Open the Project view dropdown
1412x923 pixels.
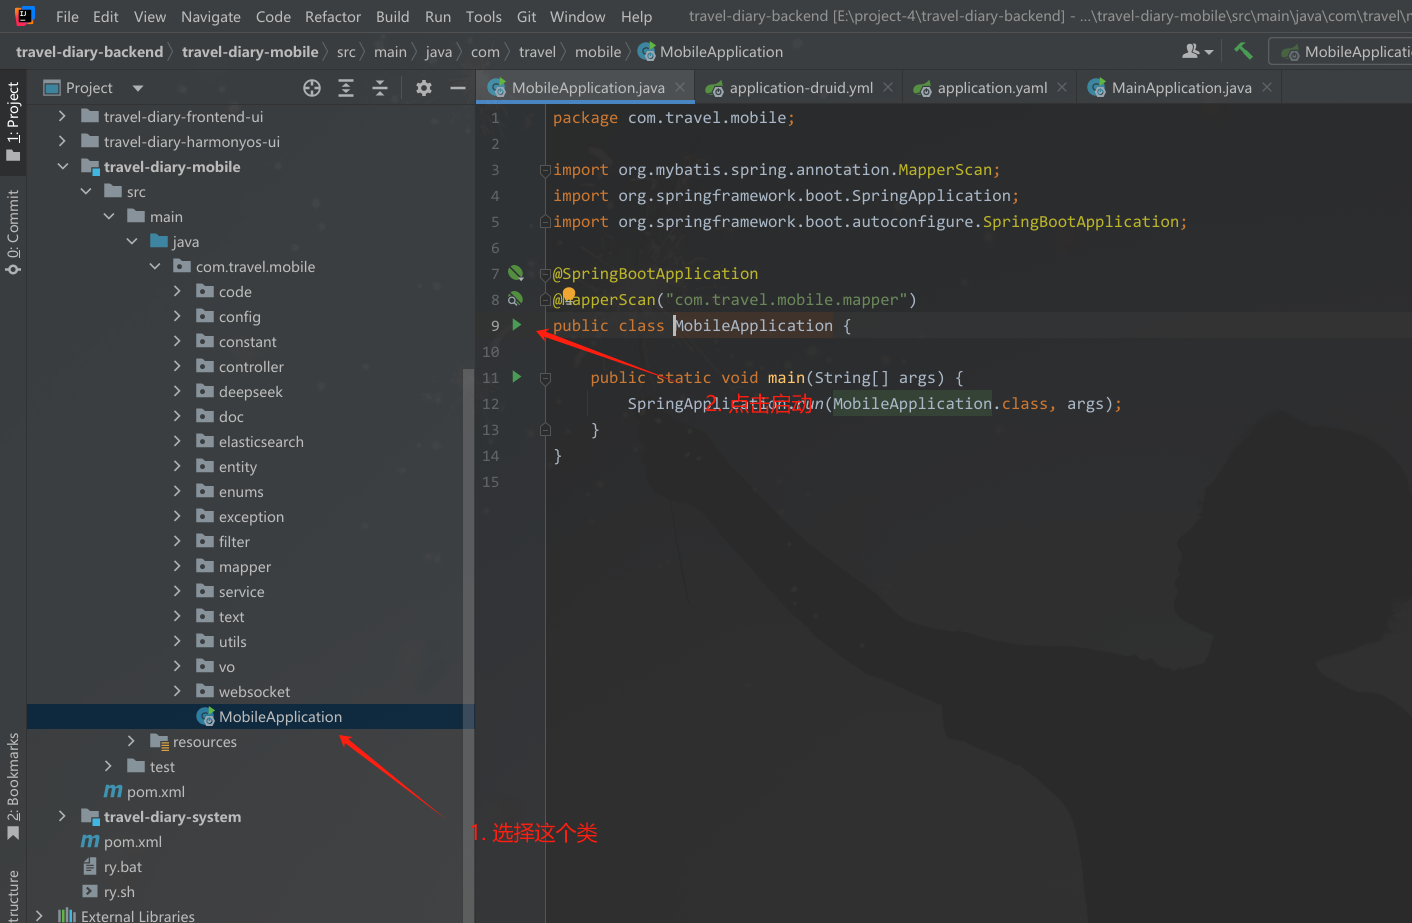(x=138, y=88)
